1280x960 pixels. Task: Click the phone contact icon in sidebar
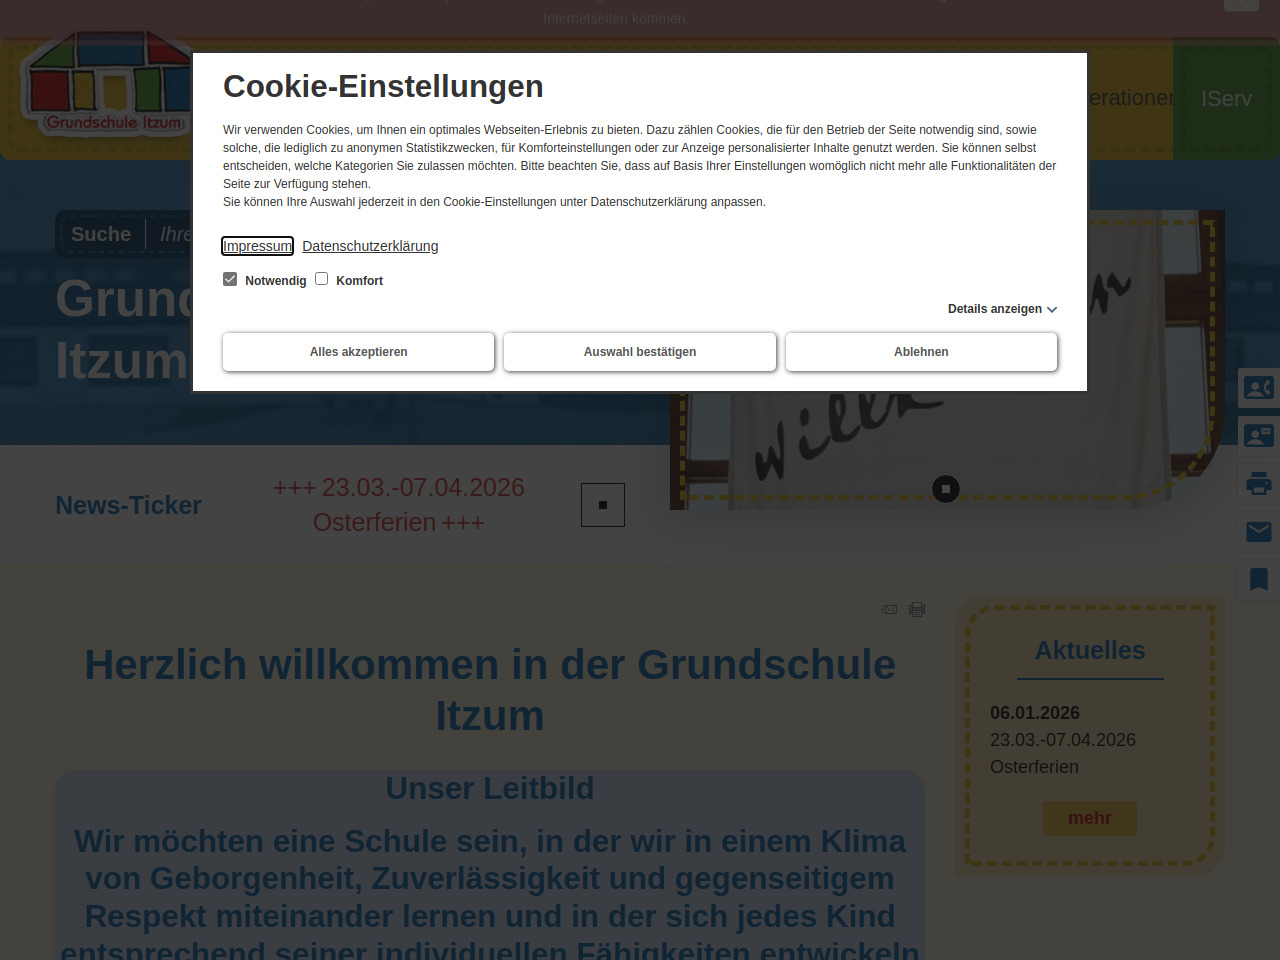pyautogui.click(x=1258, y=388)
